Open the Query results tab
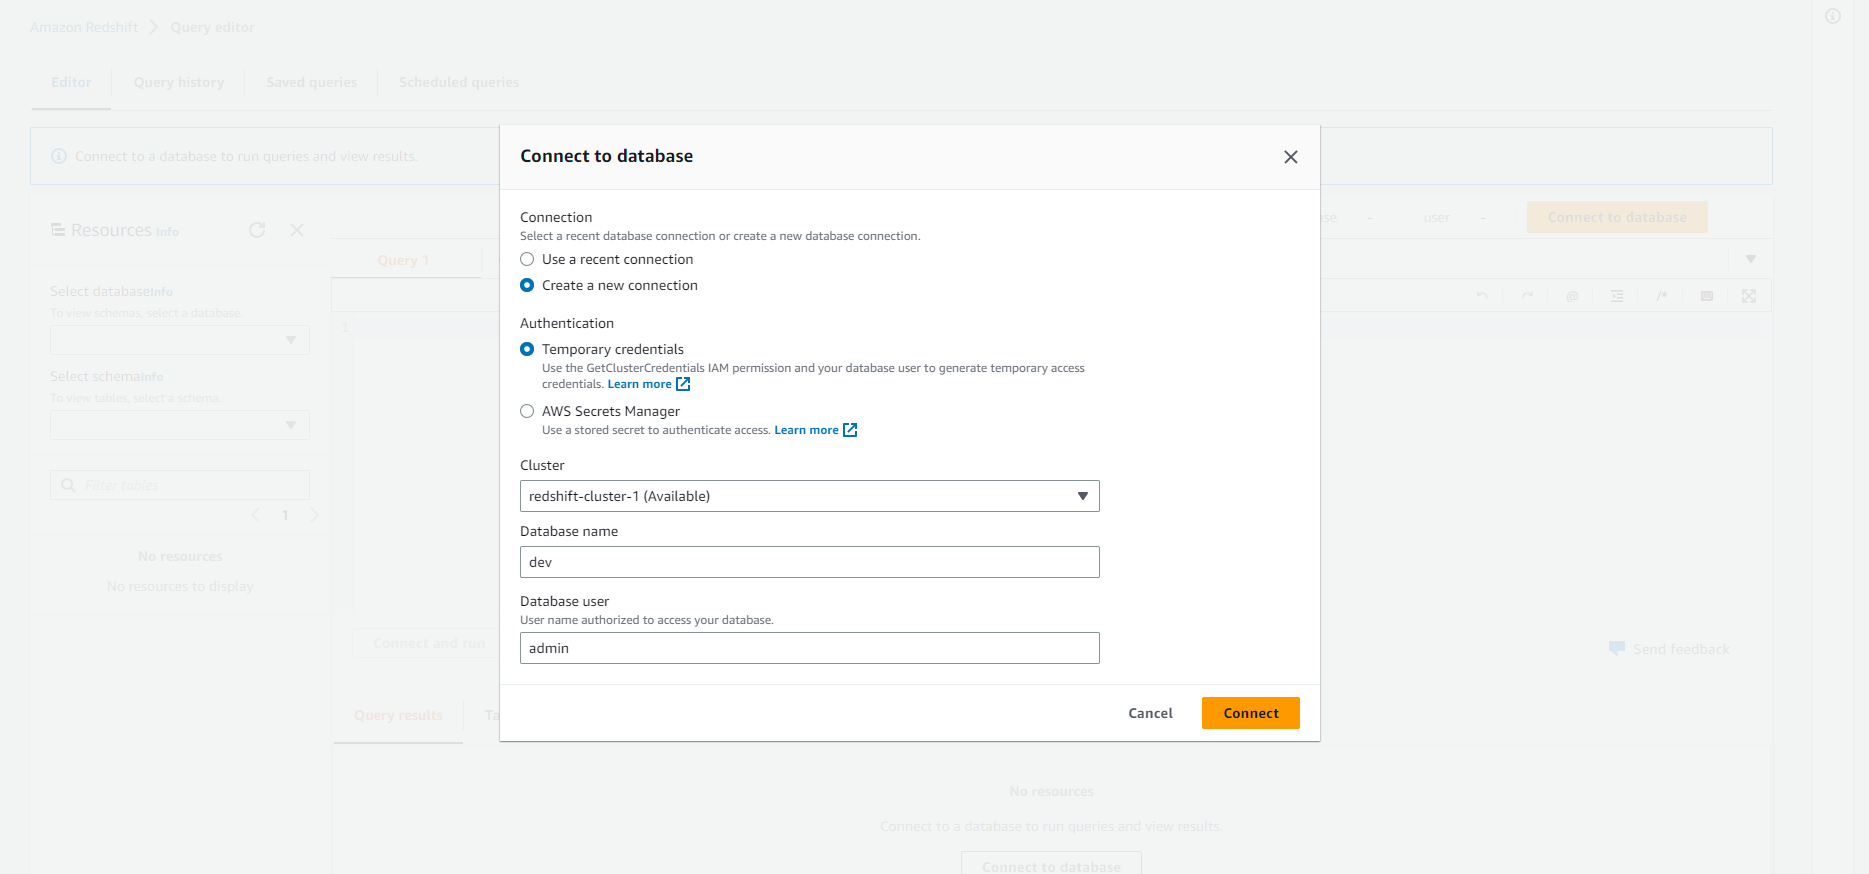1869x874 pixels. click(398, 715)
